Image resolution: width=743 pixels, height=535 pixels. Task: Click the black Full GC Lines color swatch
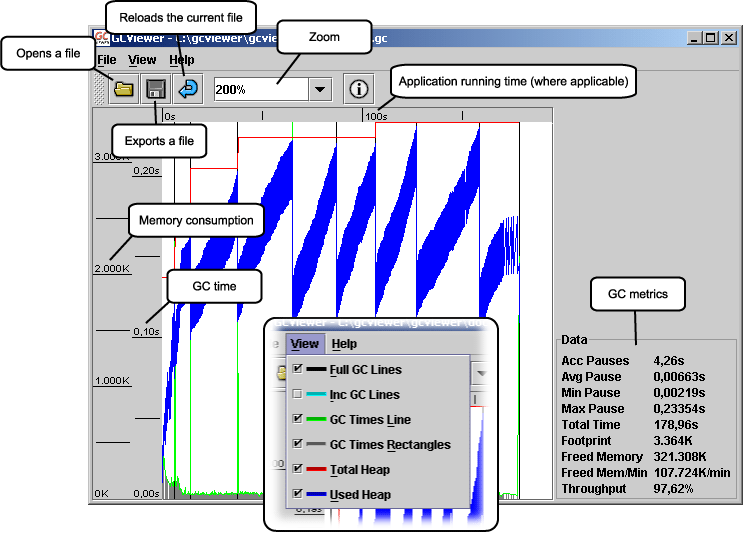tap(316, 369)
